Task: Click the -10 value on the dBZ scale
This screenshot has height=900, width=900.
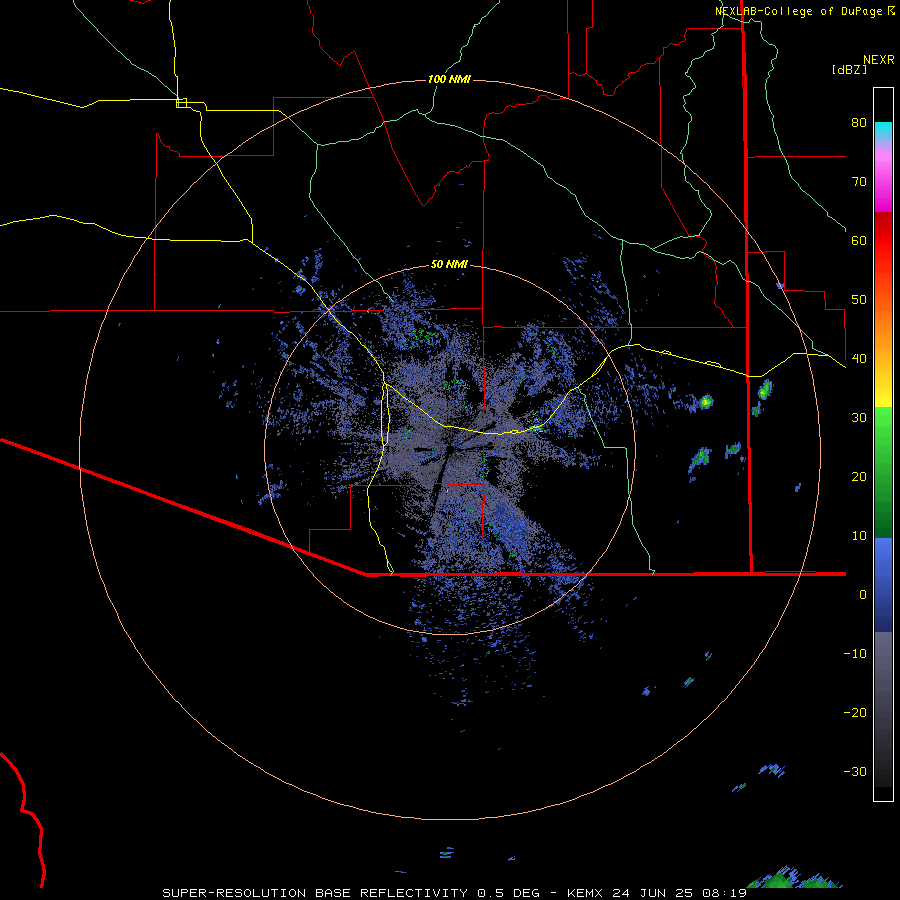Action: click(855, 654)
